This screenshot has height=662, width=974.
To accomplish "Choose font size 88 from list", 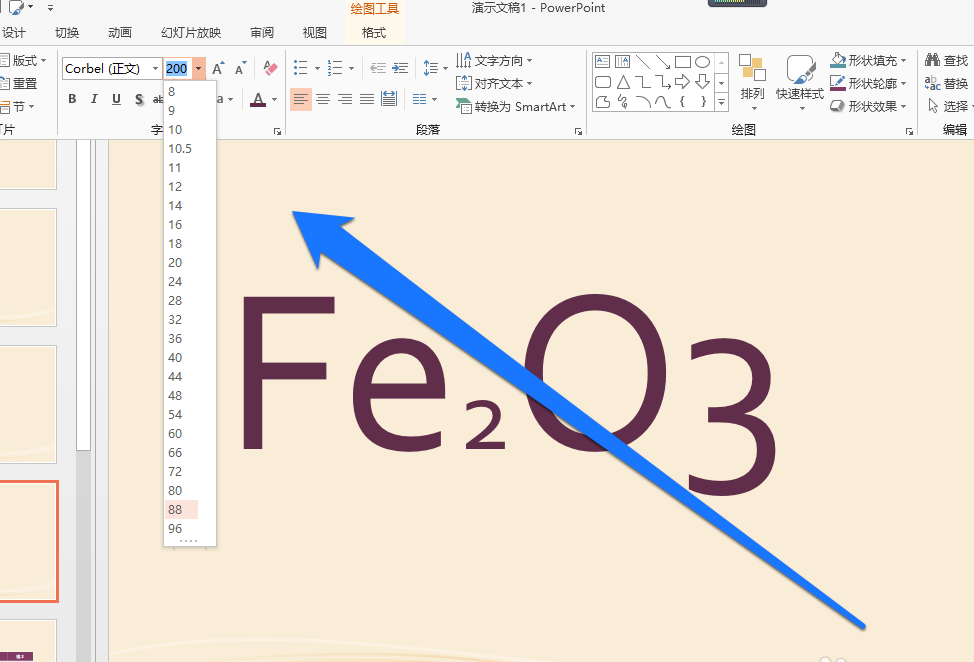I will (x=181, y=509).
